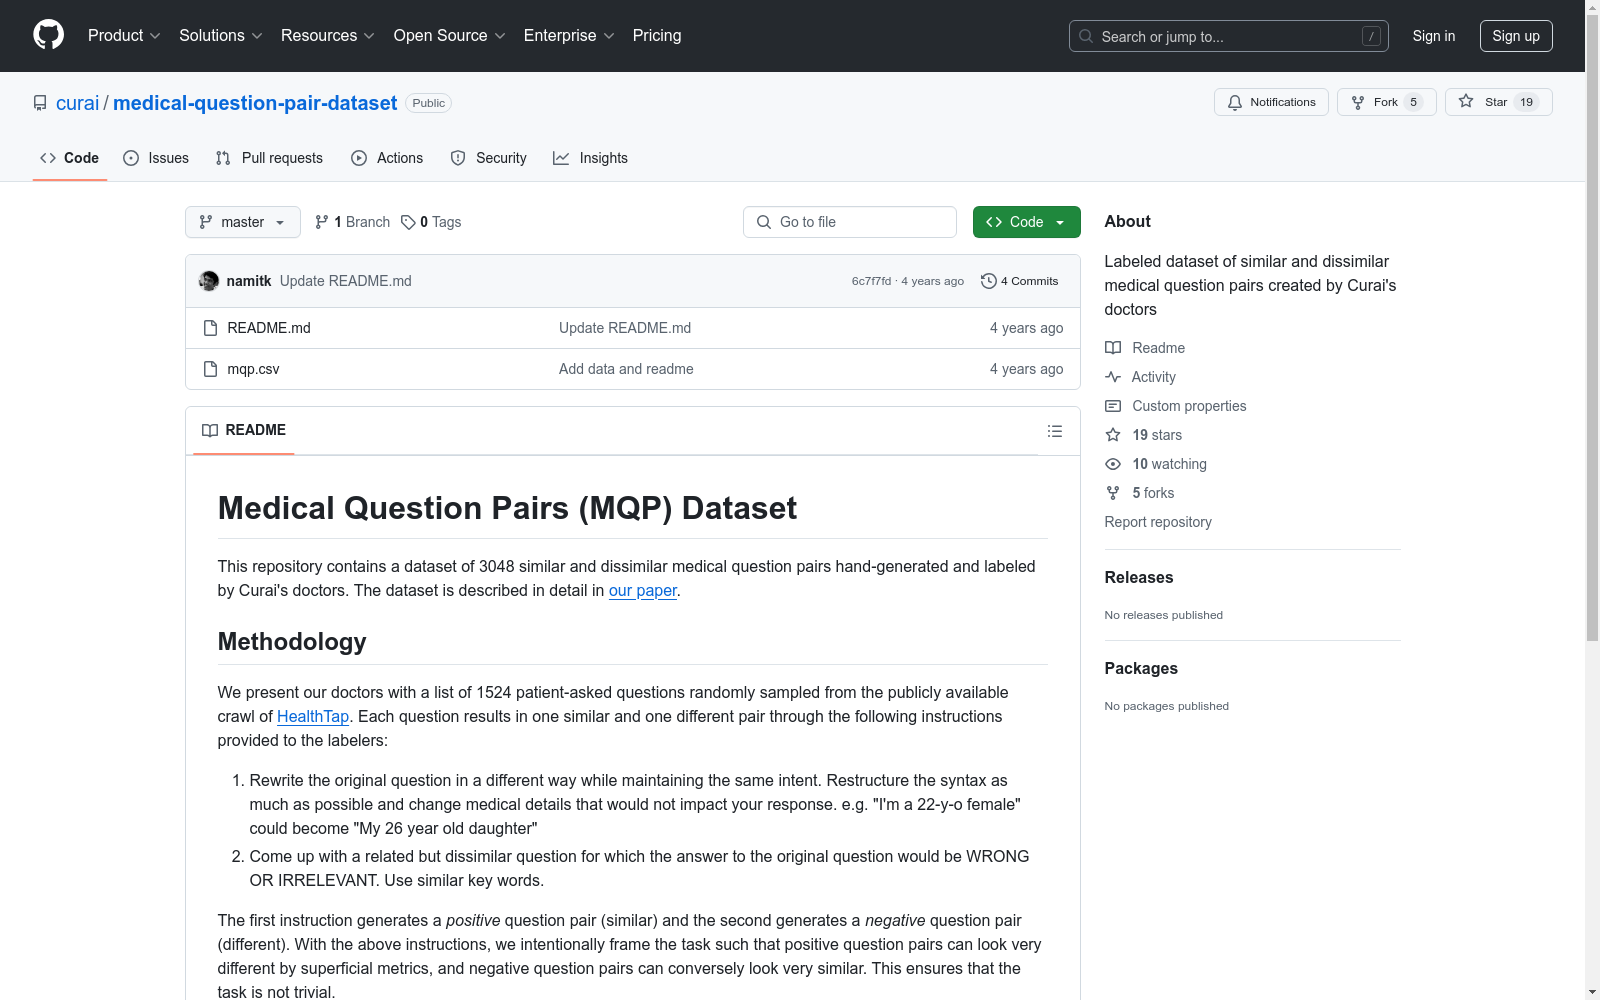Click the Notifications bell icon
Viewport: 1600px width, 1000px height.
[1235, 102]
